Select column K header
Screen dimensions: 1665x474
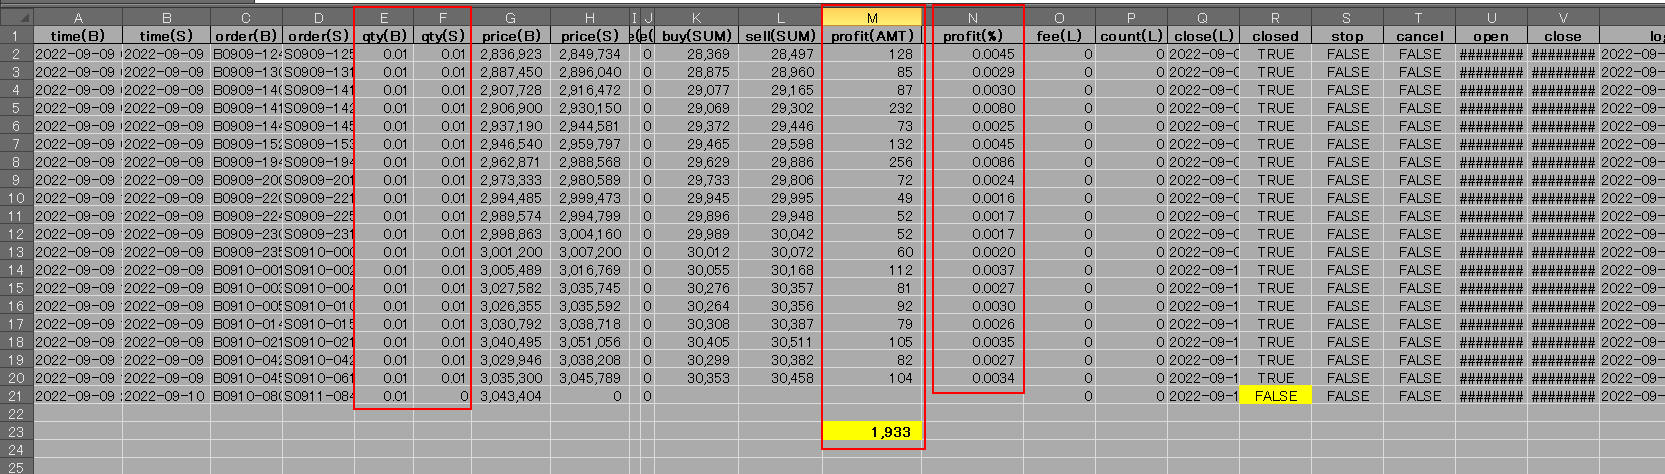(696, 17)
